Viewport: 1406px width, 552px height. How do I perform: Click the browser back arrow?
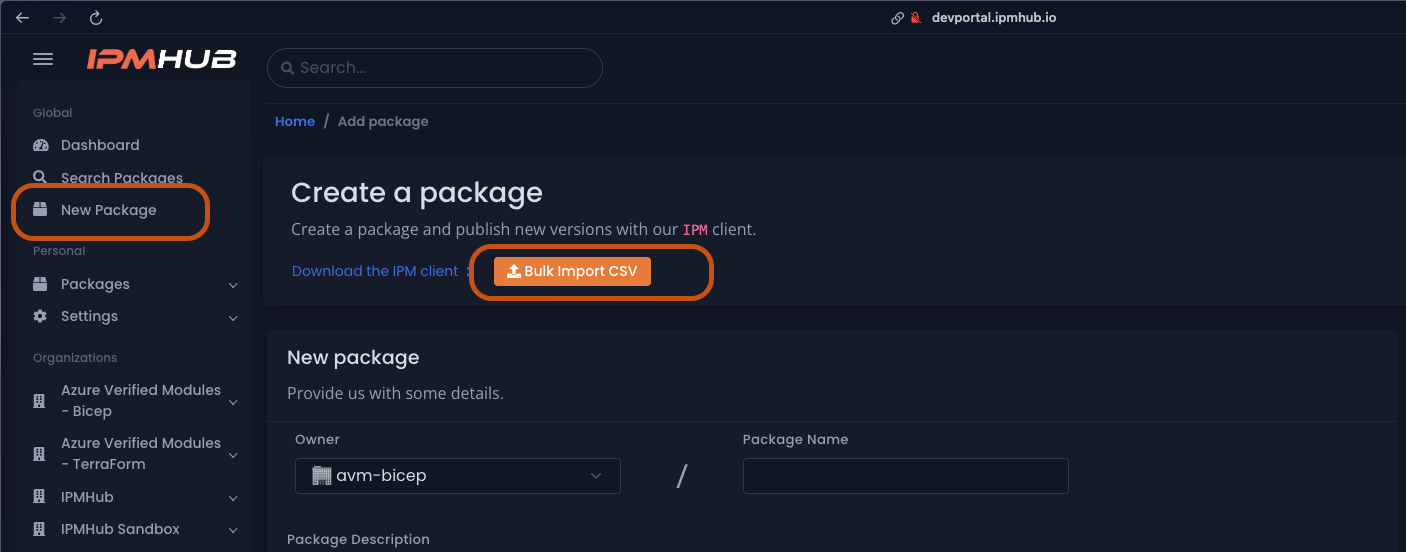pos(22,18)
